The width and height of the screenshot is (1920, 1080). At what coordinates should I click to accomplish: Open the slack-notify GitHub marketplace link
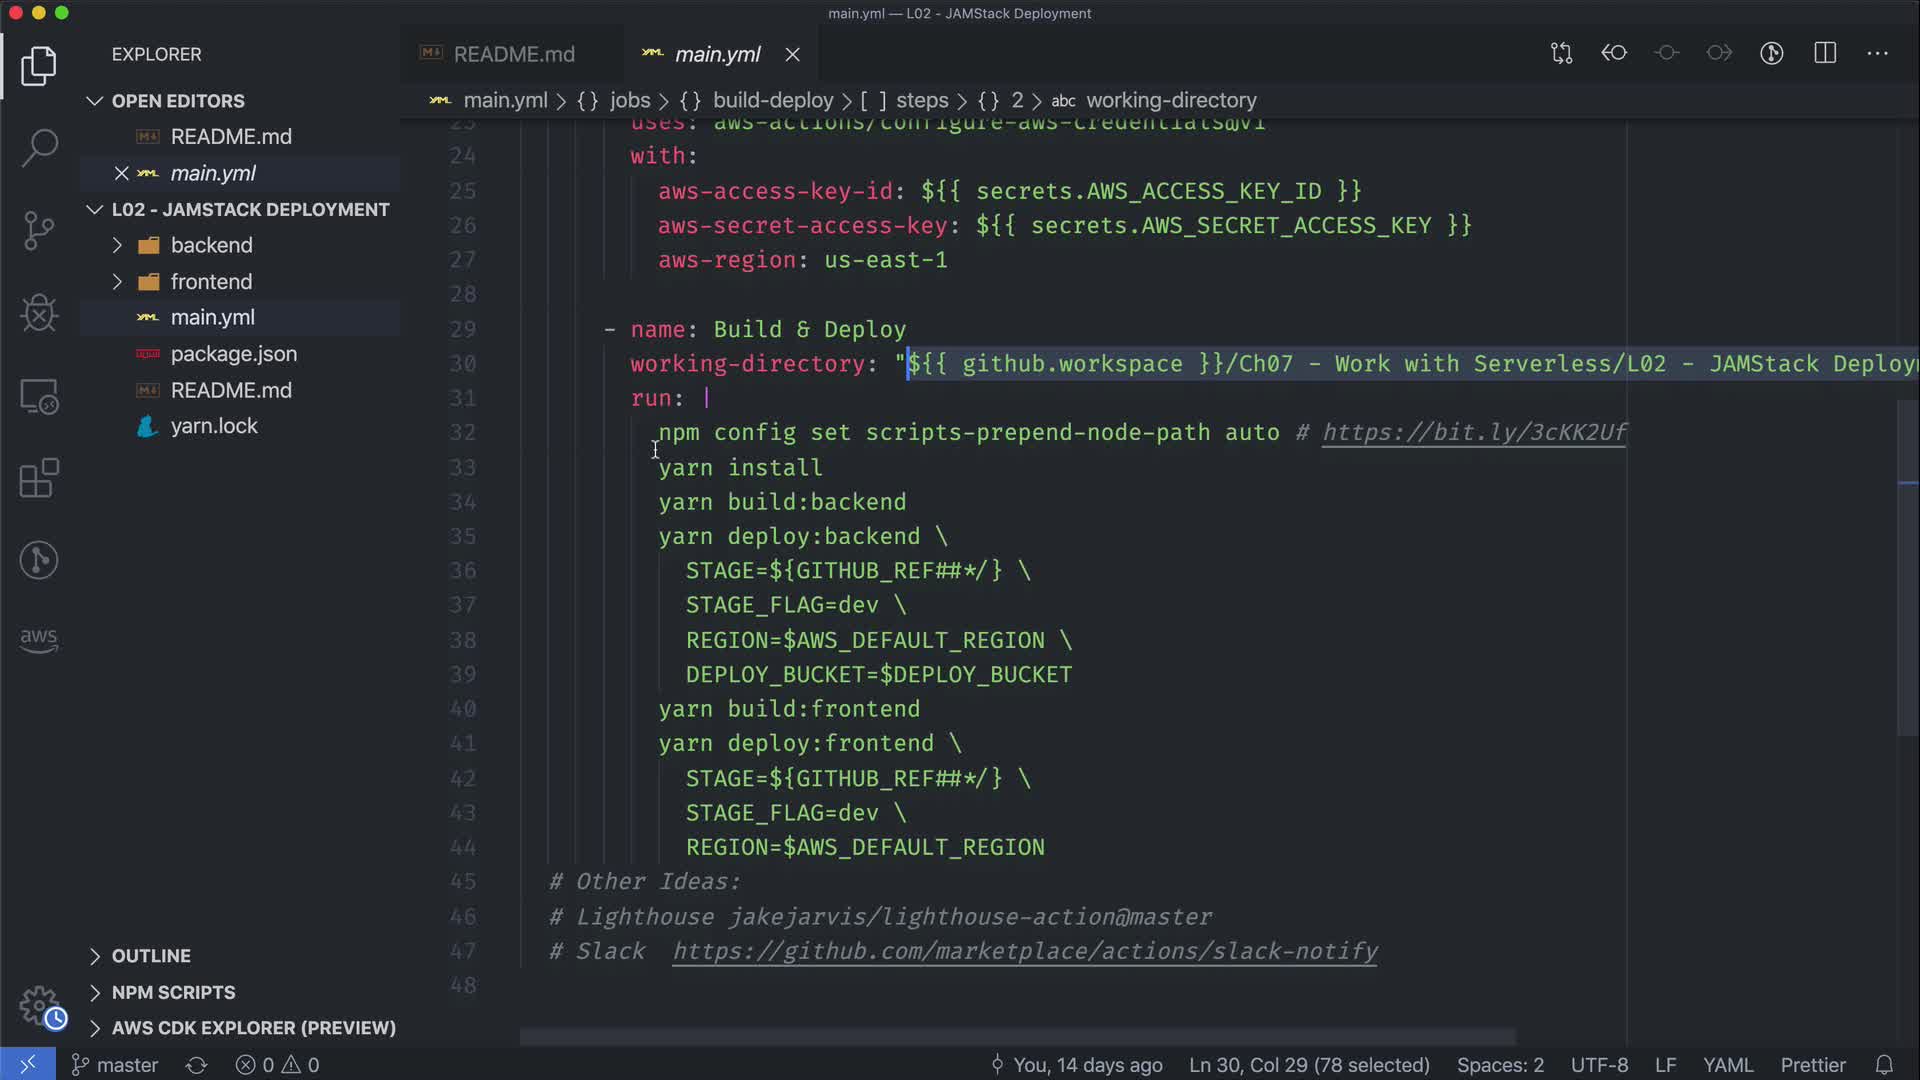coord(1024,951)
